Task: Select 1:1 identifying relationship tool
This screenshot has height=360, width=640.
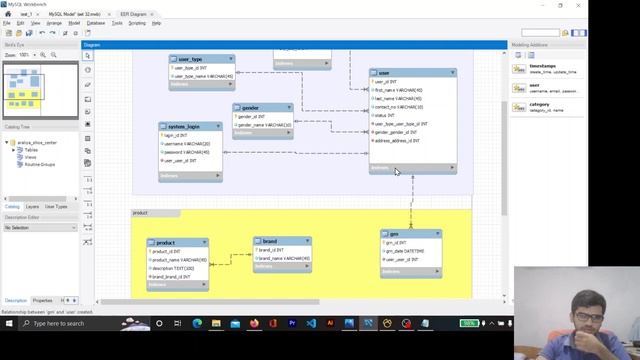Action: tap(88, 203)
